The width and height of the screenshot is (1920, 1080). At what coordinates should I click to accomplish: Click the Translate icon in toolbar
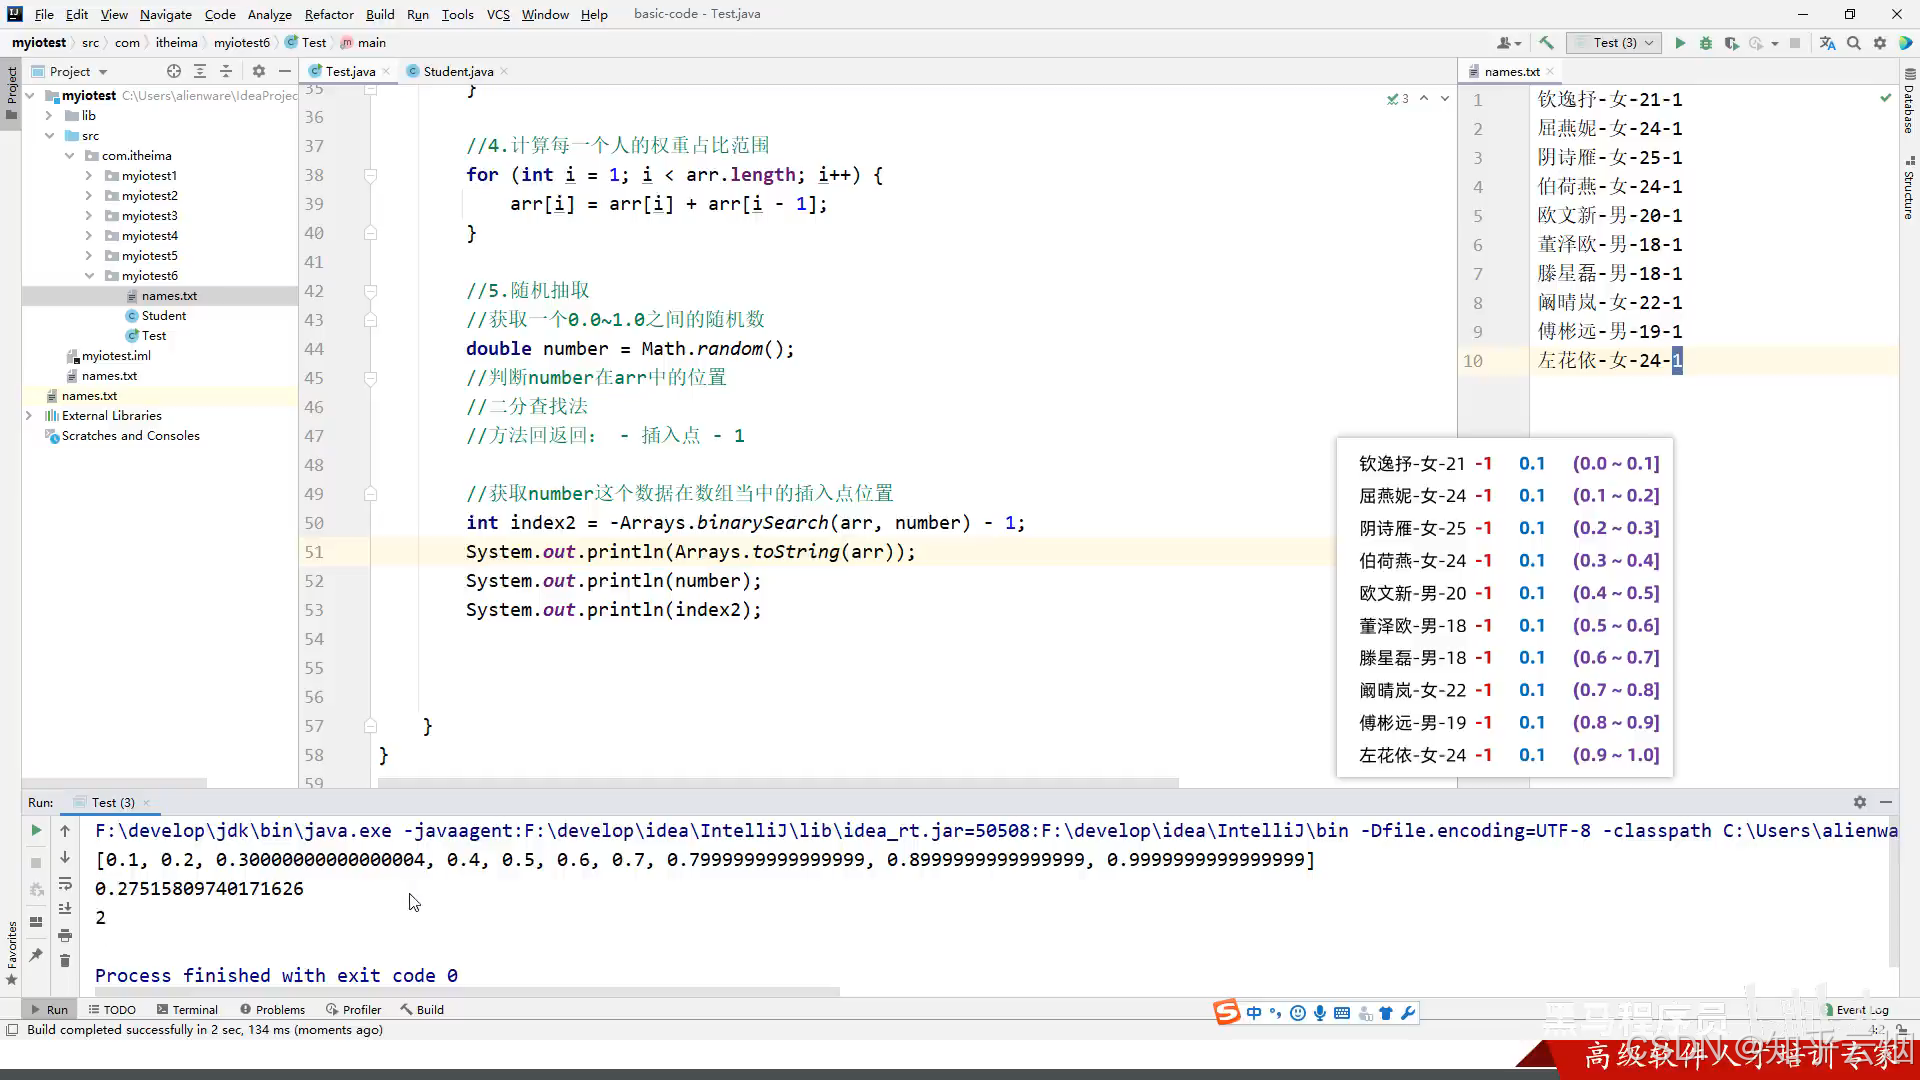pos(1827,43)
